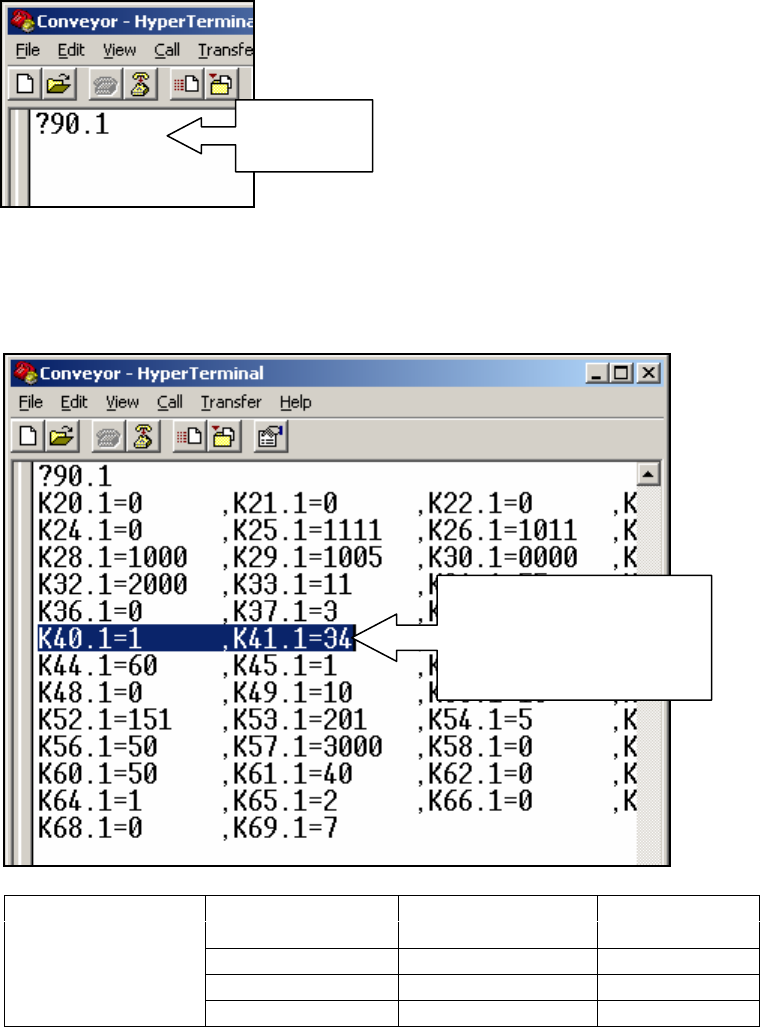Click the K20.1=0 value
The image size is (760, 1027).
[90, 504]
